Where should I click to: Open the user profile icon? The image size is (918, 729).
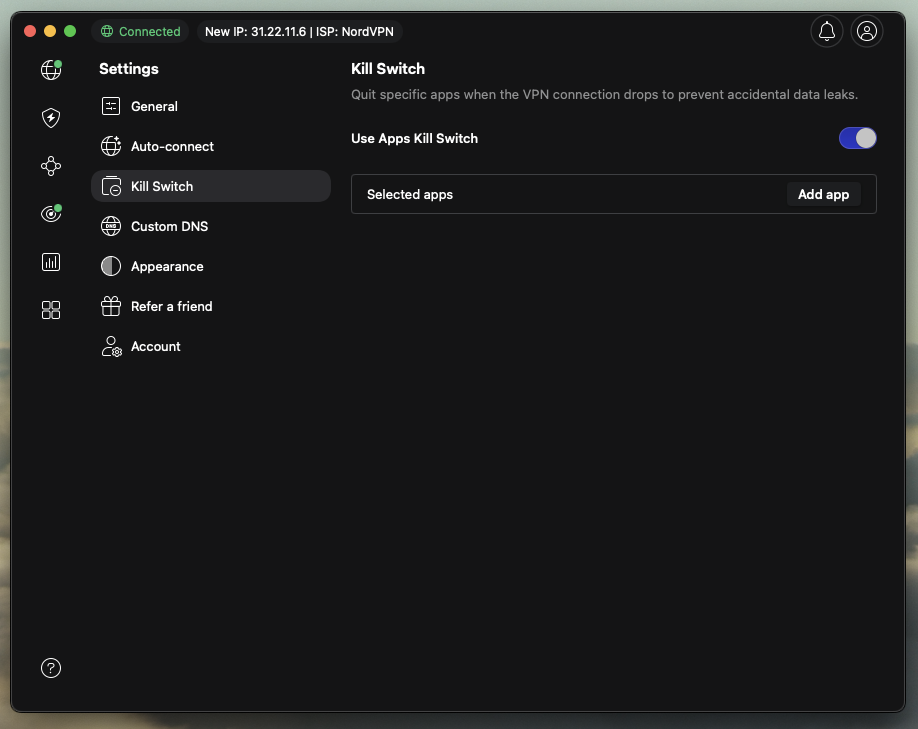tap(866, 31)
